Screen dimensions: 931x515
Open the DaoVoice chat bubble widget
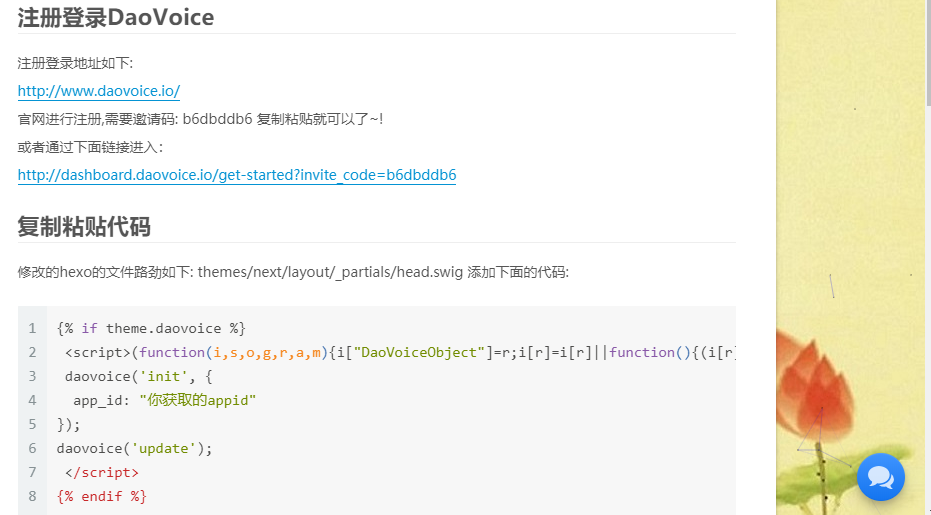click(880, 476)
